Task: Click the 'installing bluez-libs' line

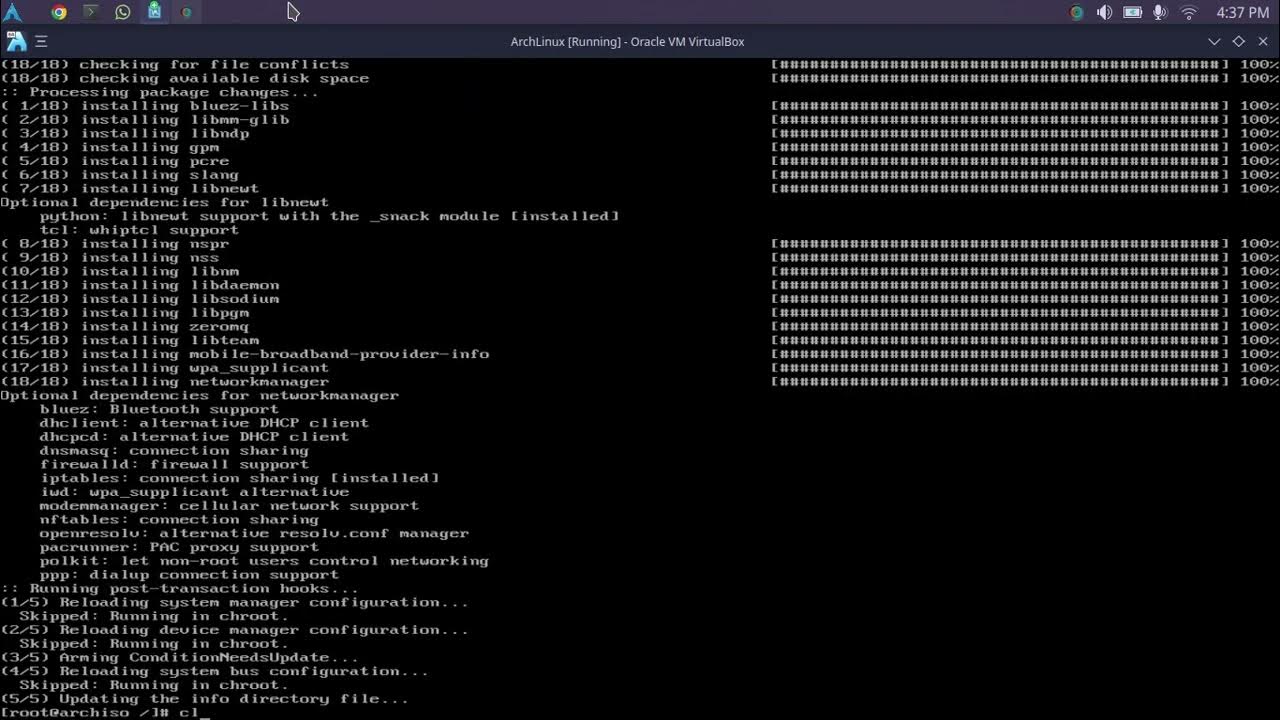Action: (145, 106)
